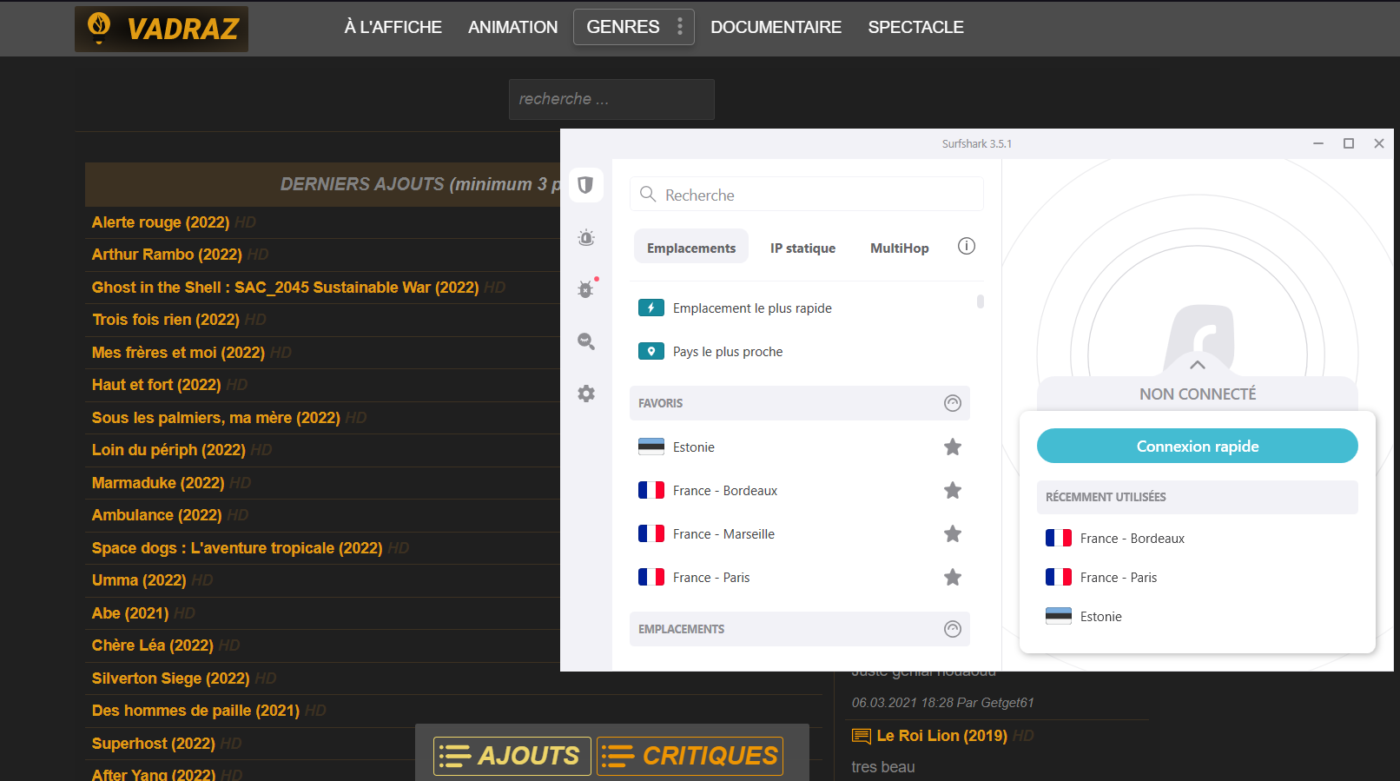
Task: Click the Estonie flag in favorites
Action: click(651, 447)
